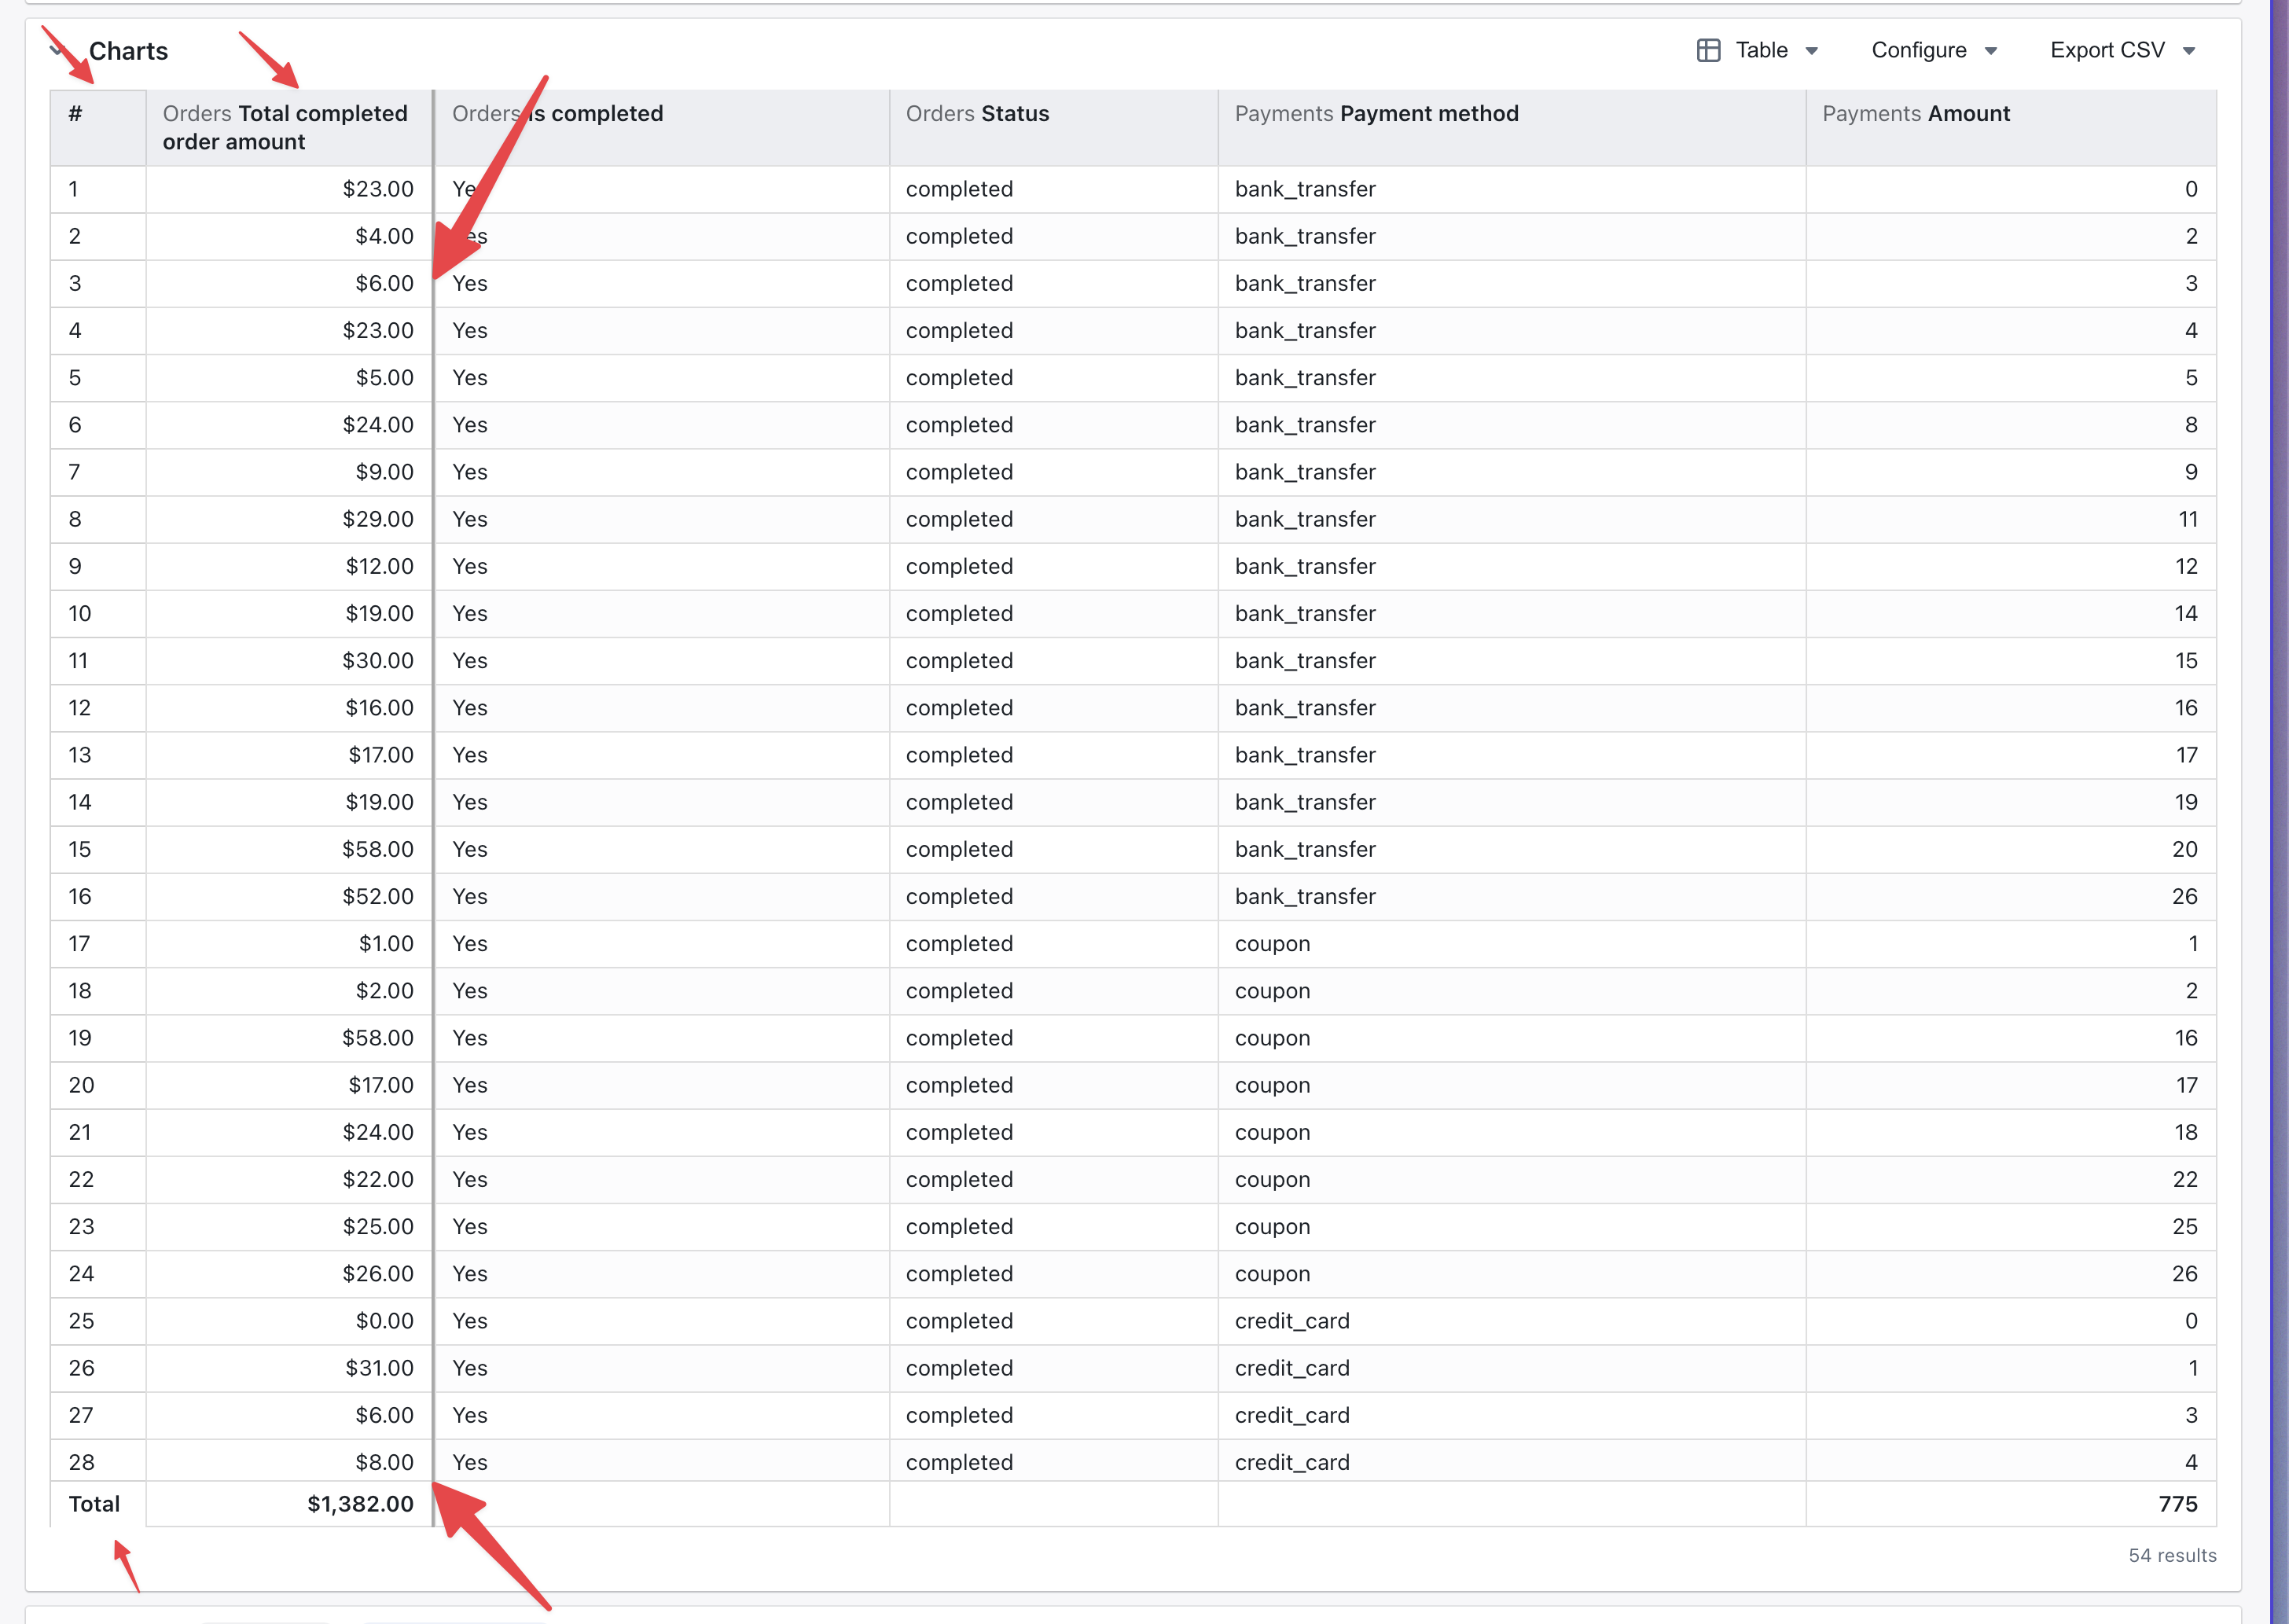Click the Orders Status column header
Screen dimensions: 2289x1624
[x=1054, y=127]
